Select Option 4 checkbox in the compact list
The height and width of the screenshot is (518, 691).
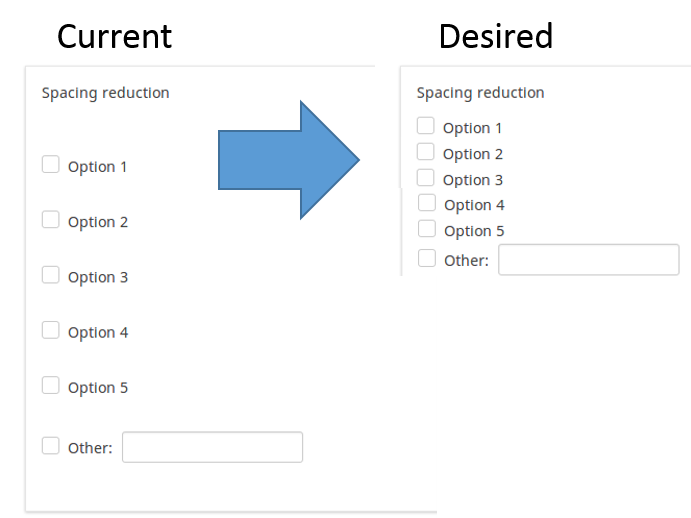click(x=427, y=203)
